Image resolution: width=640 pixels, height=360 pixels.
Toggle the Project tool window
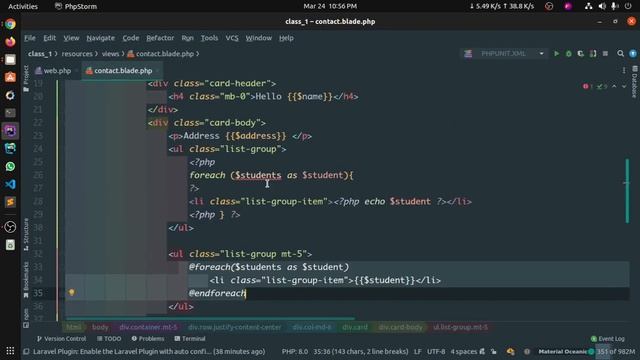(26, 78)
